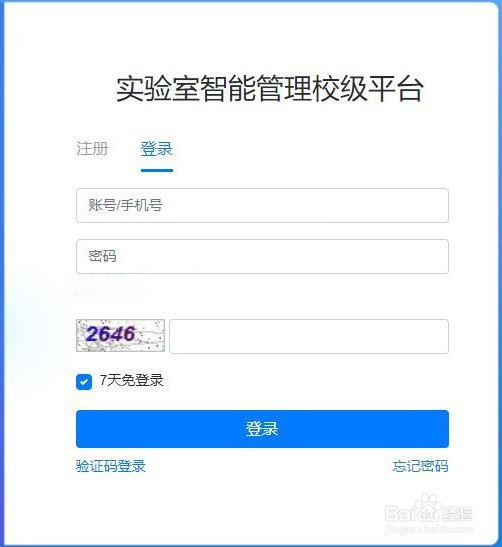Refresh the 2646 captcha image

pyautogui.click(x=120, y=335)
